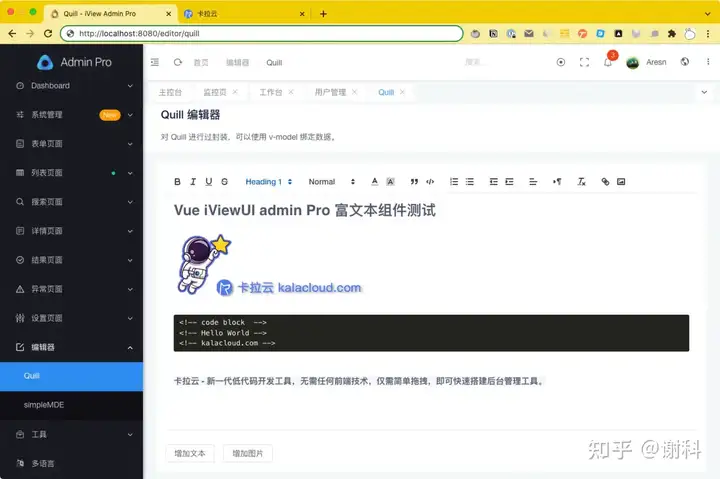This screenshot has width=720, height=479.
Task: Open the tabs overflow dropdown arrow
Action: (x=704, y=92)
